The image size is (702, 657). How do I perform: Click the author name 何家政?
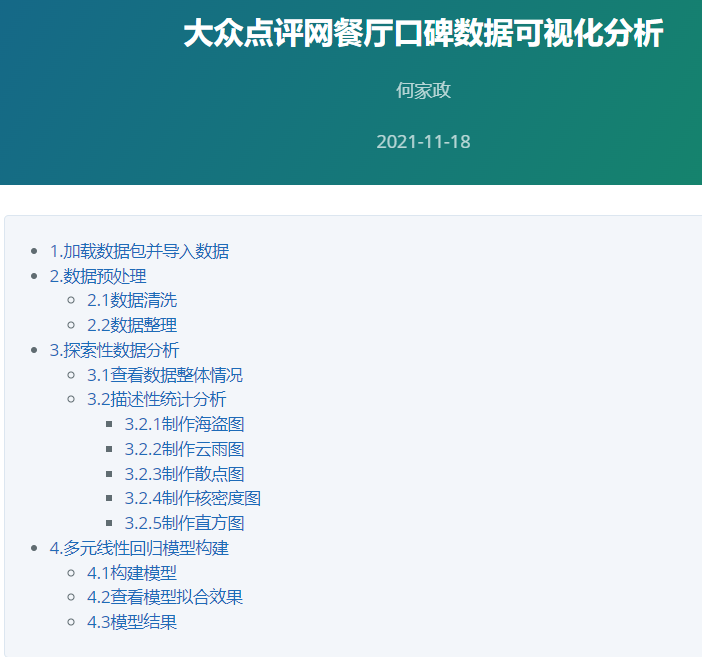(424, 90)
